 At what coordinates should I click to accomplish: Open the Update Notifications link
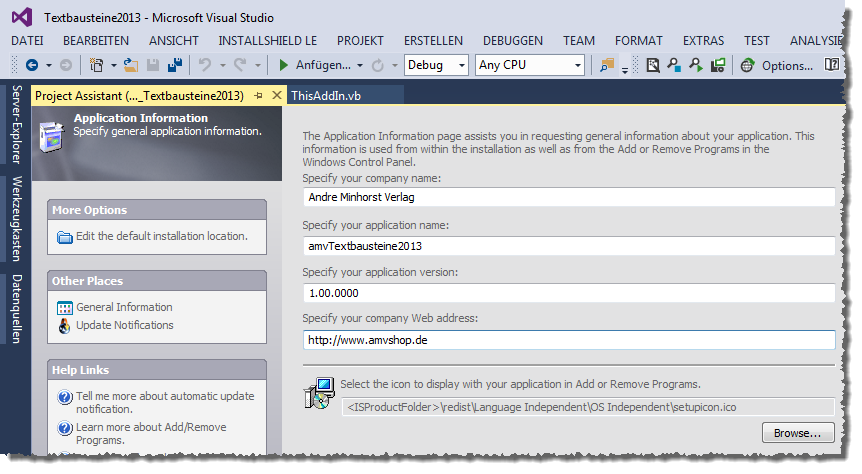click(125, 326)
